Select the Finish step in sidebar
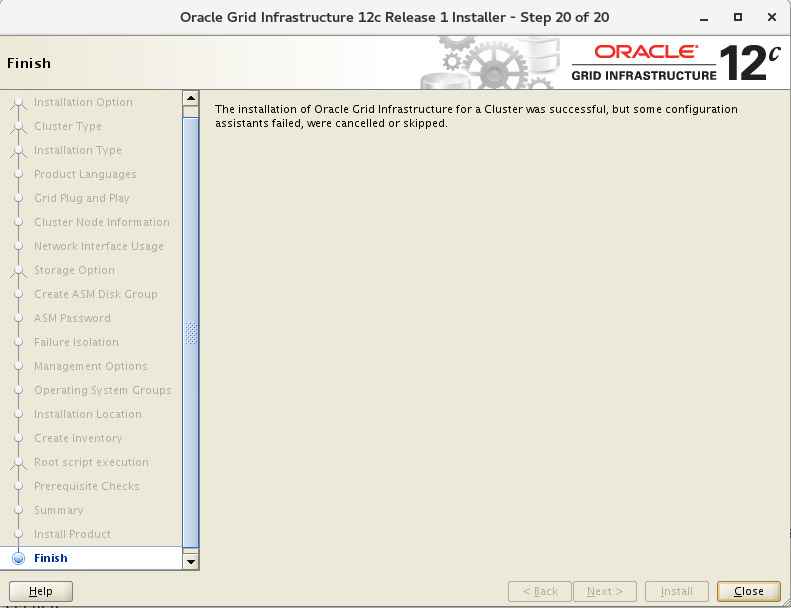This screenshot has width=791, height=608. click(51, 558)
